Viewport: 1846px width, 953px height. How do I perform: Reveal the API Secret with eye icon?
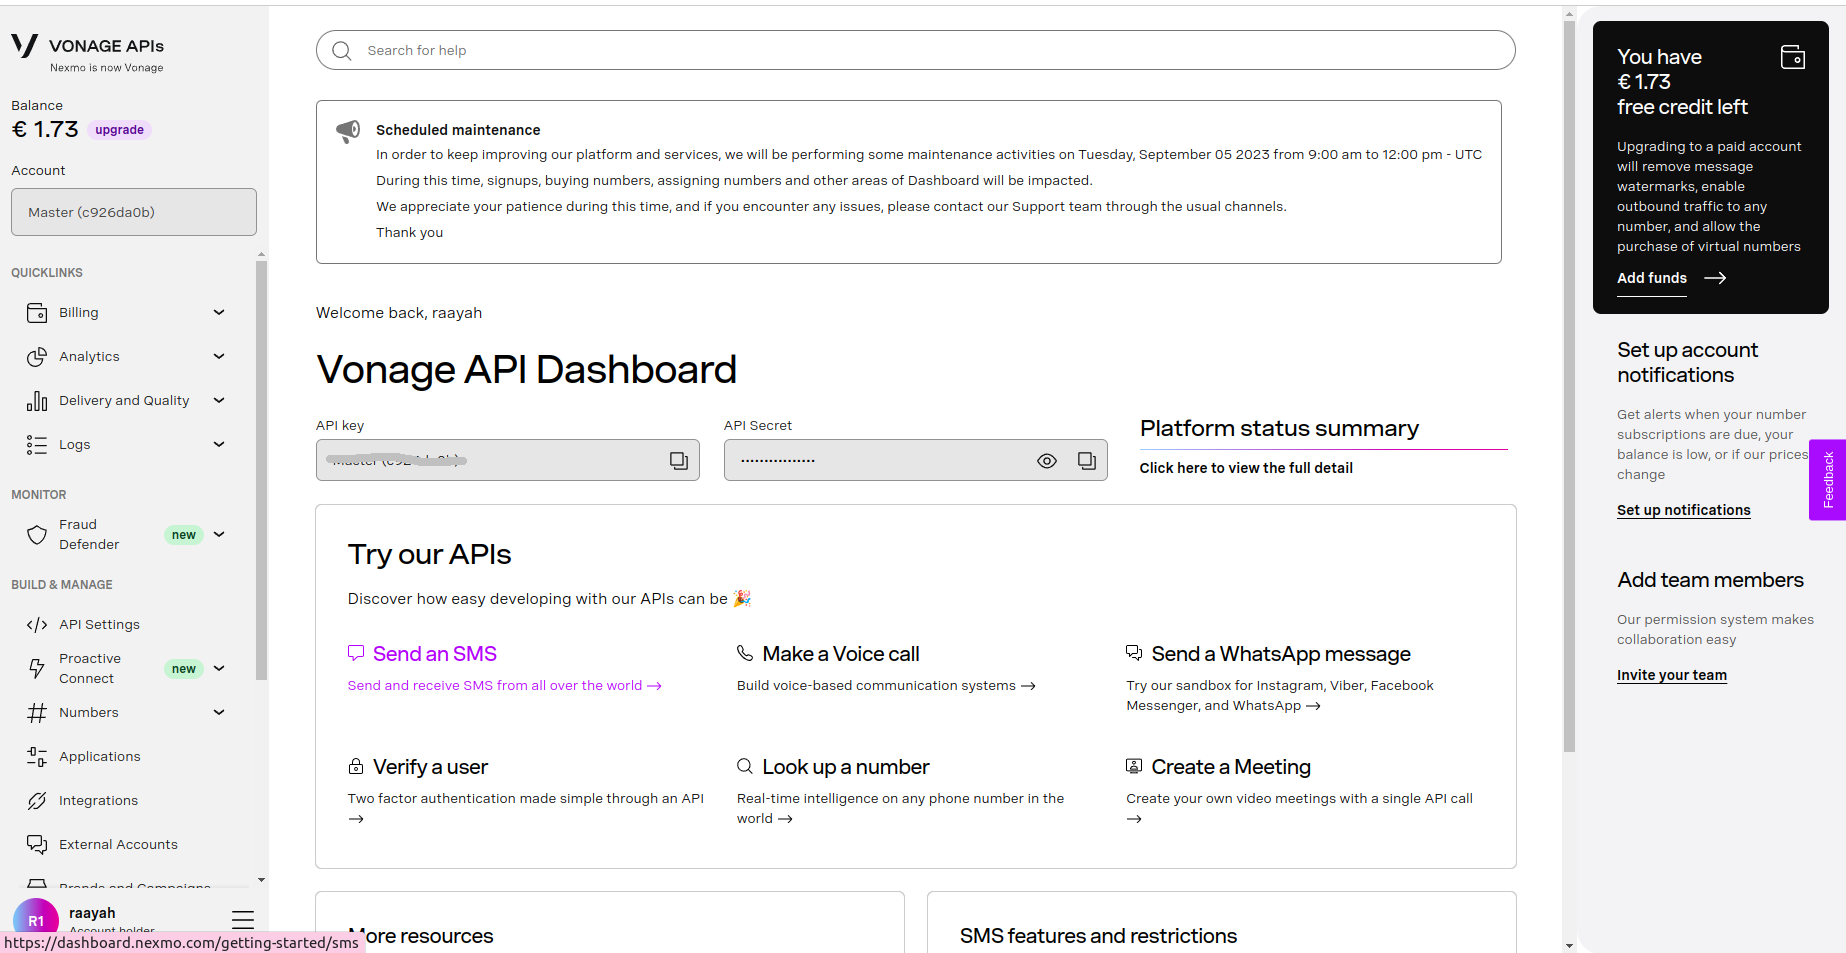(1046, 461)
